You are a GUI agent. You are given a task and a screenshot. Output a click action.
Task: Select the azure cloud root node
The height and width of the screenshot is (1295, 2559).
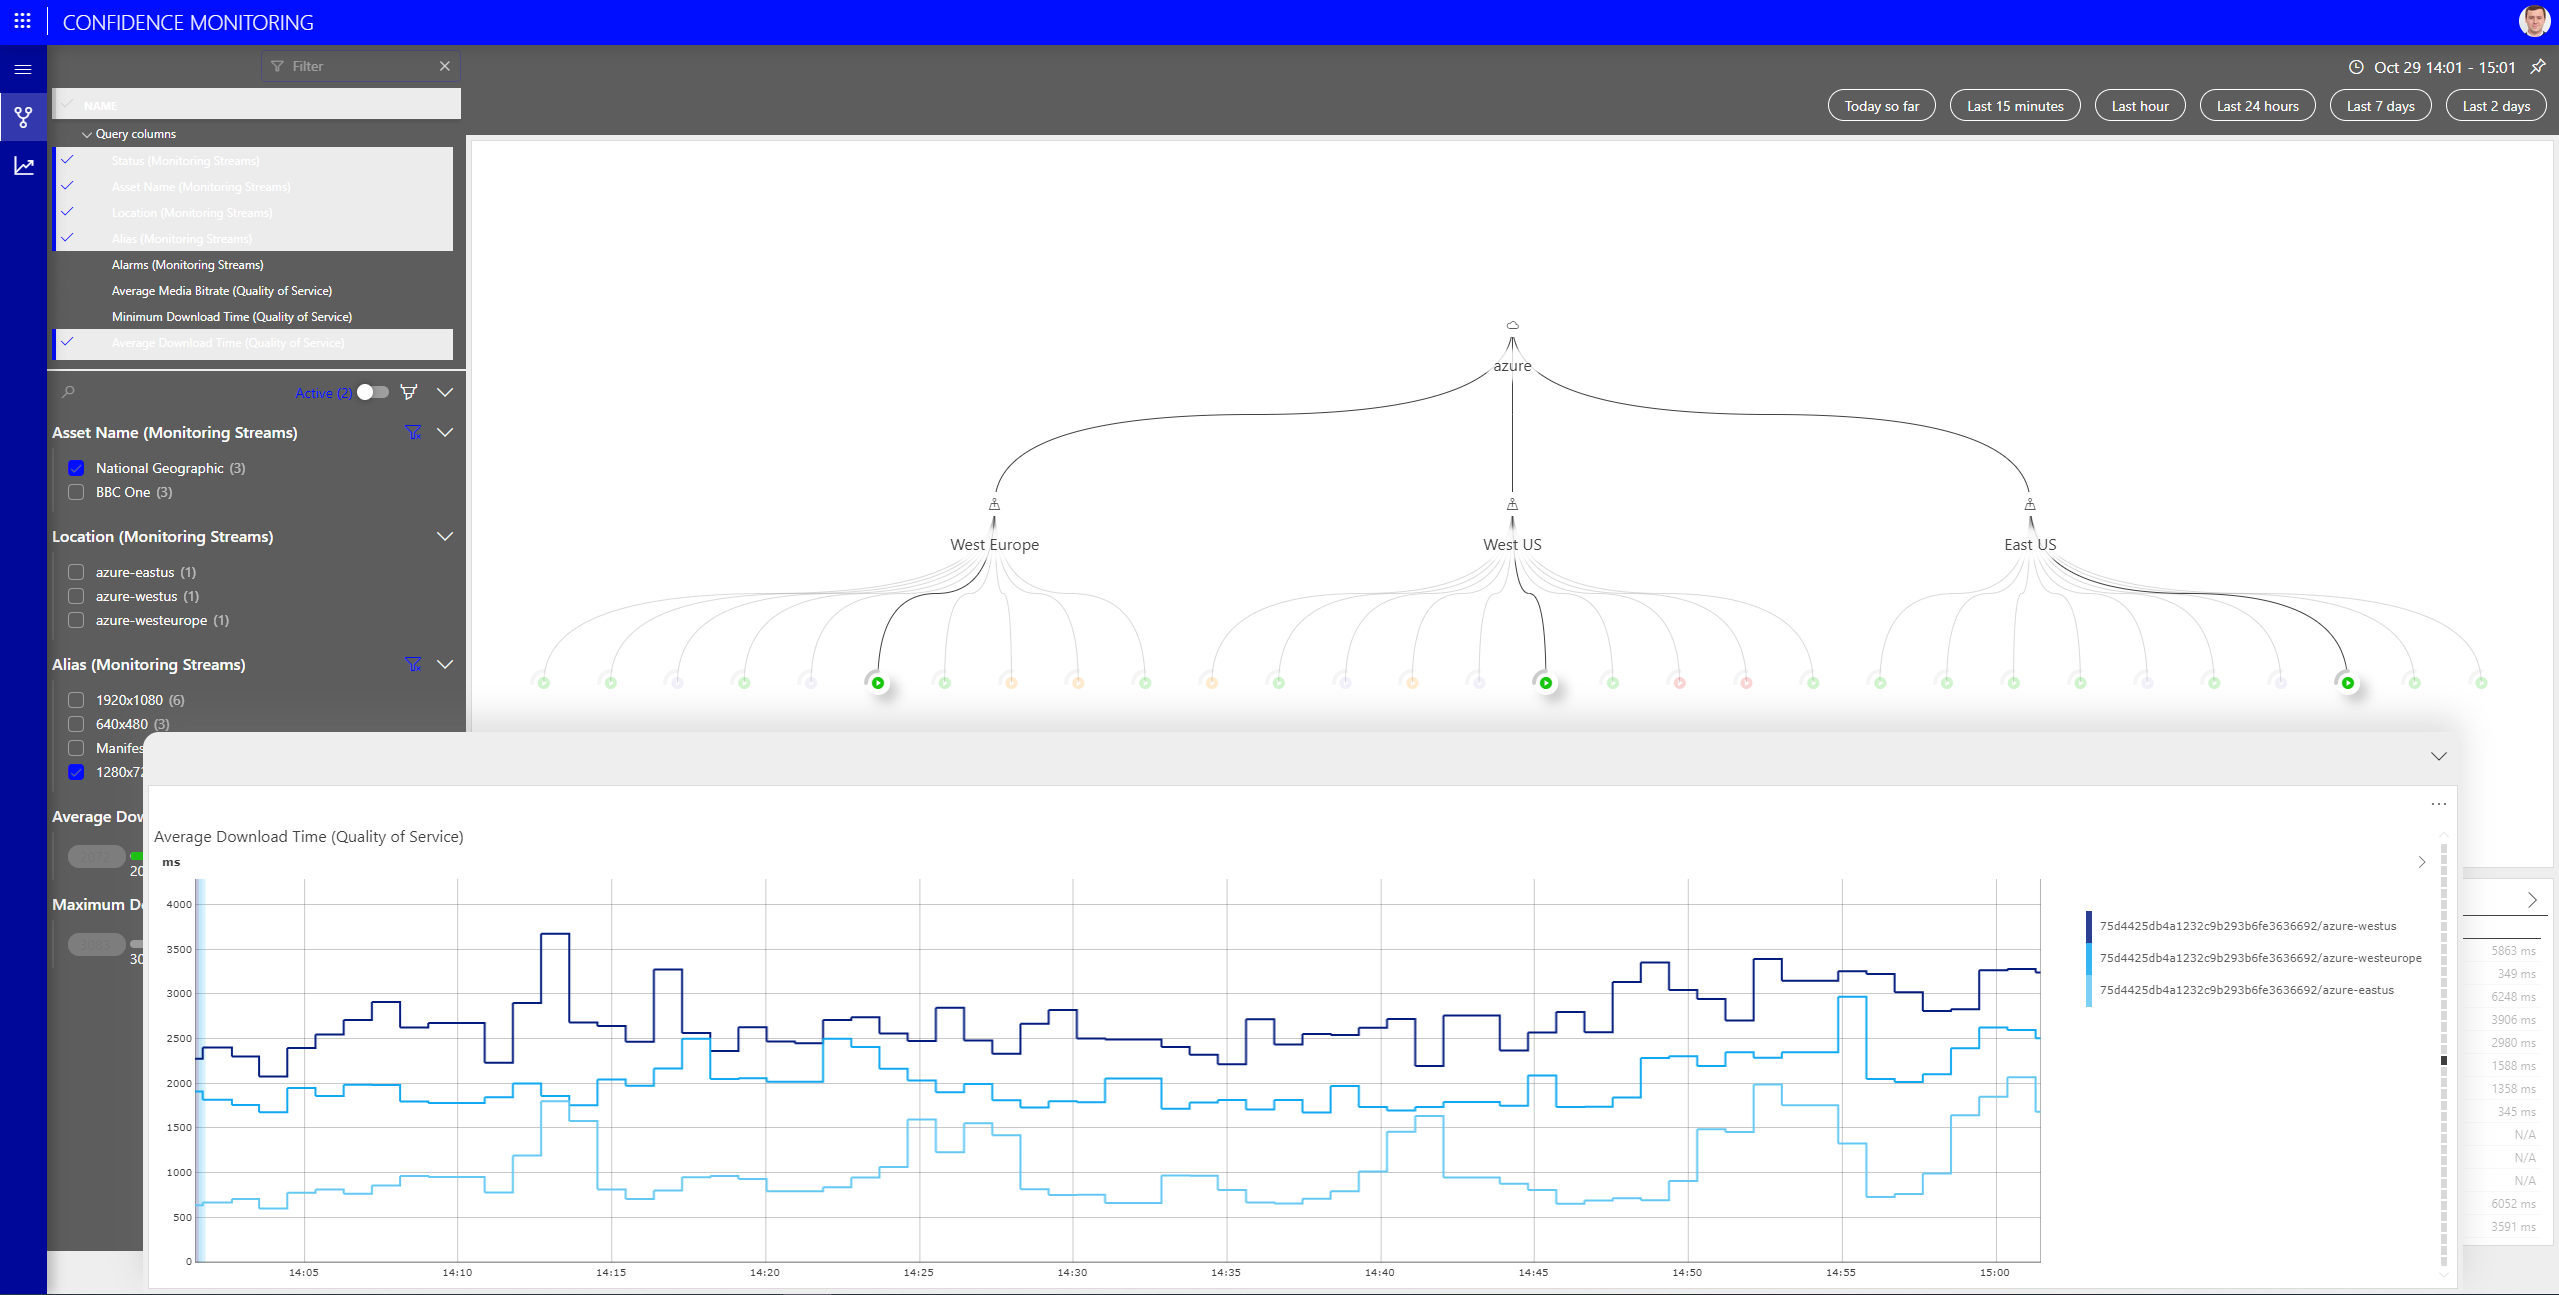(x=1512, y=325)
